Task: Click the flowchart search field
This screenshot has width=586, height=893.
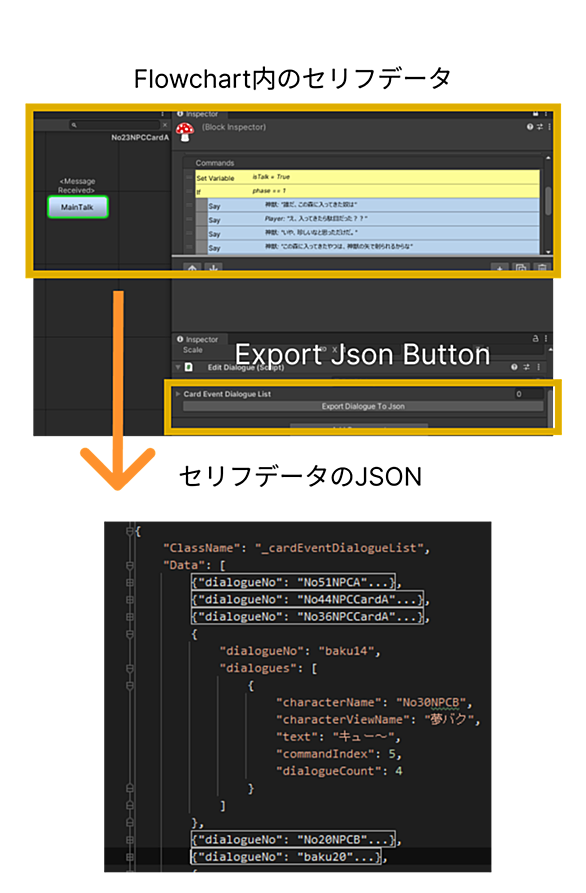Action: 115,125
